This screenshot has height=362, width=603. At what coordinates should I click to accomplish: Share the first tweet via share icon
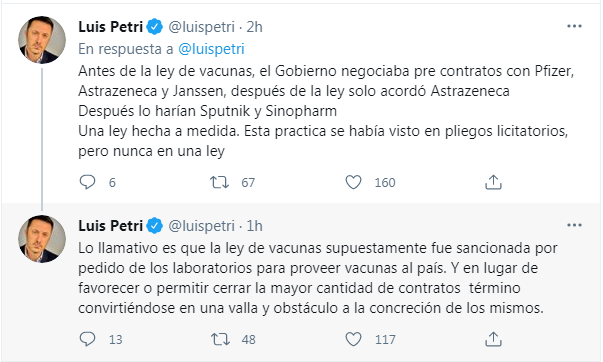(x=493, y=182)
